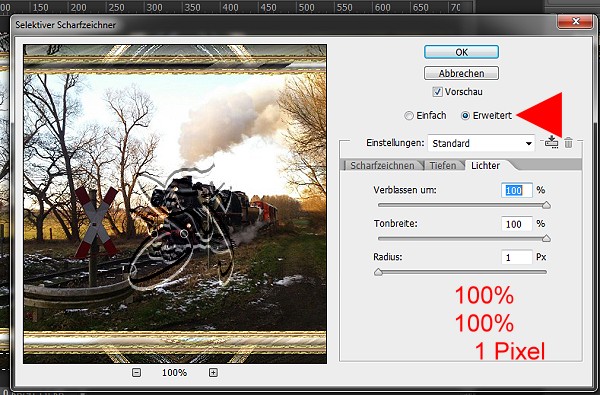This screenshot has height=395, width=600.
Task: Switch to the Tiefen tab
Action: [x=442, y=165]
